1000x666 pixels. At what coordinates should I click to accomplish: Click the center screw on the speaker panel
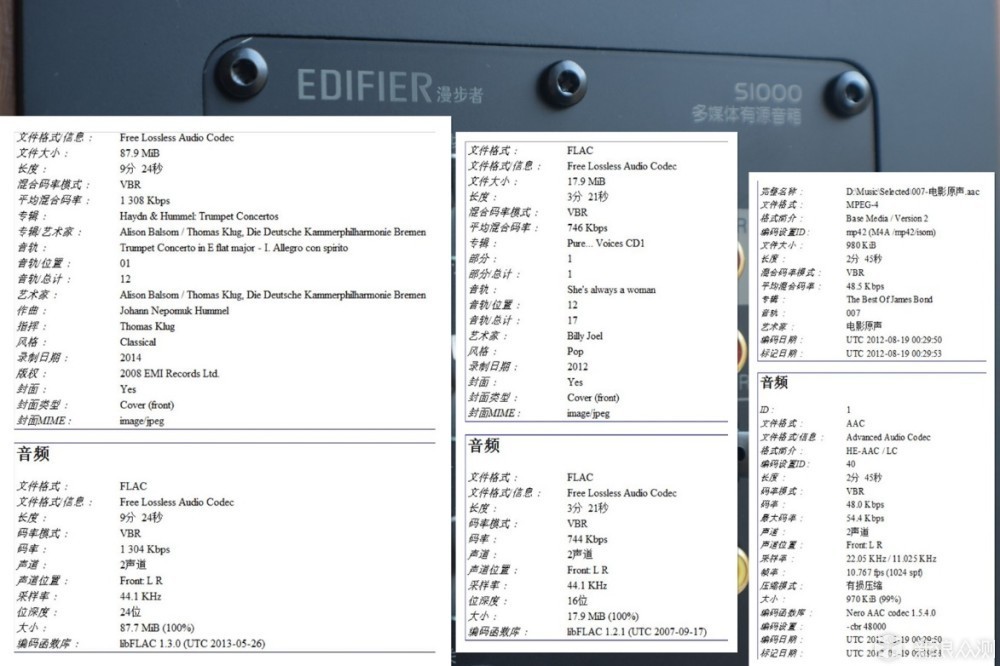tap(562, 82)
